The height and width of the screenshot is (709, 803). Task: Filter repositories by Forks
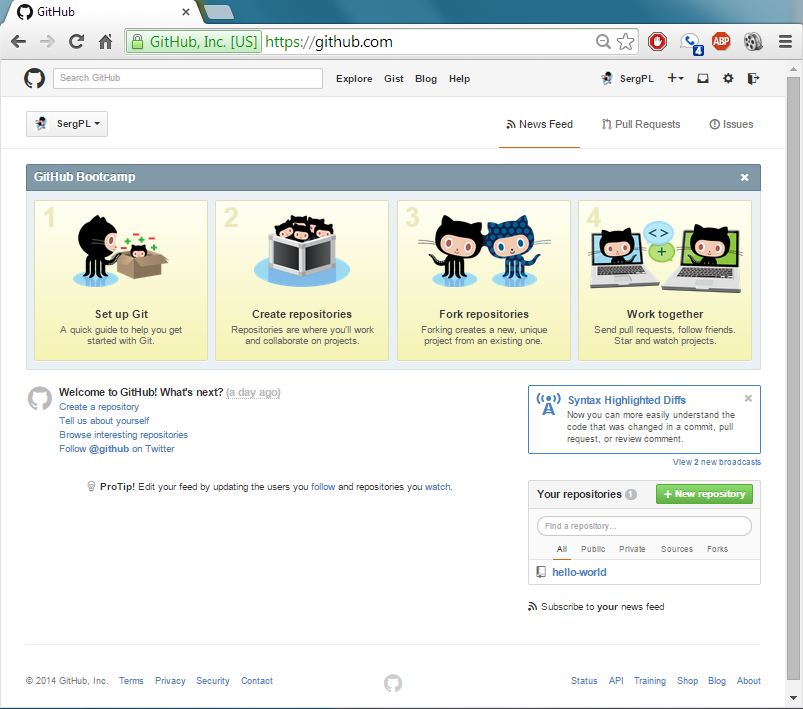coord(717,549)
